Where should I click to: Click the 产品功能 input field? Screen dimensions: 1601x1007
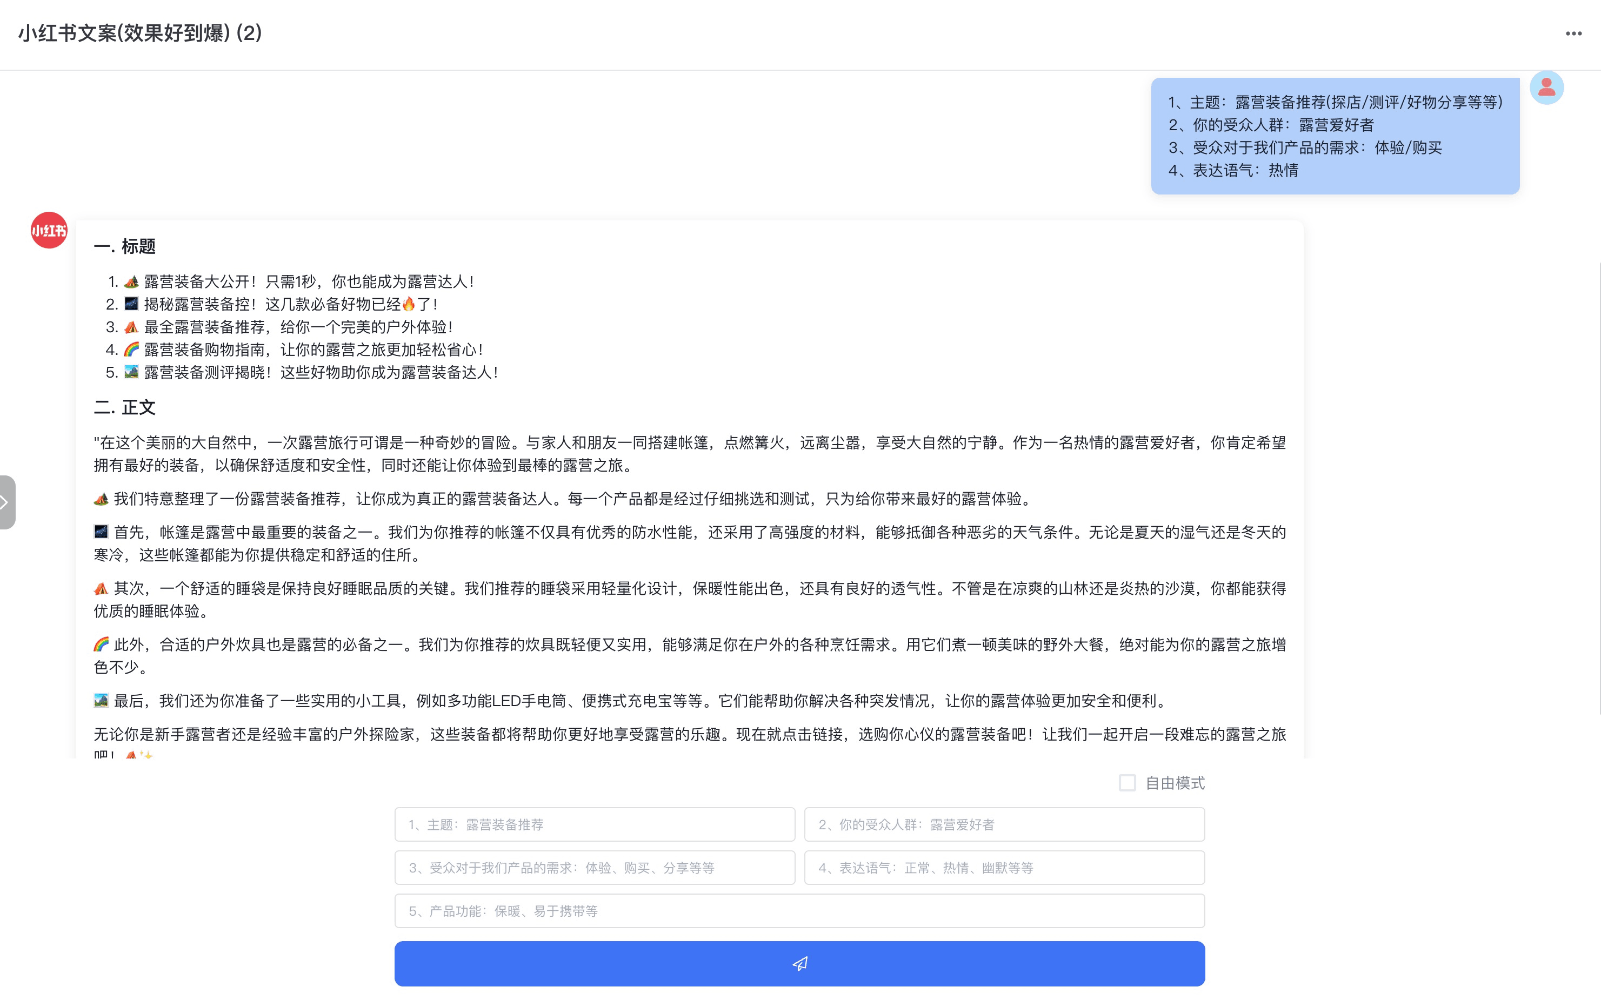(x=799, y=911)
